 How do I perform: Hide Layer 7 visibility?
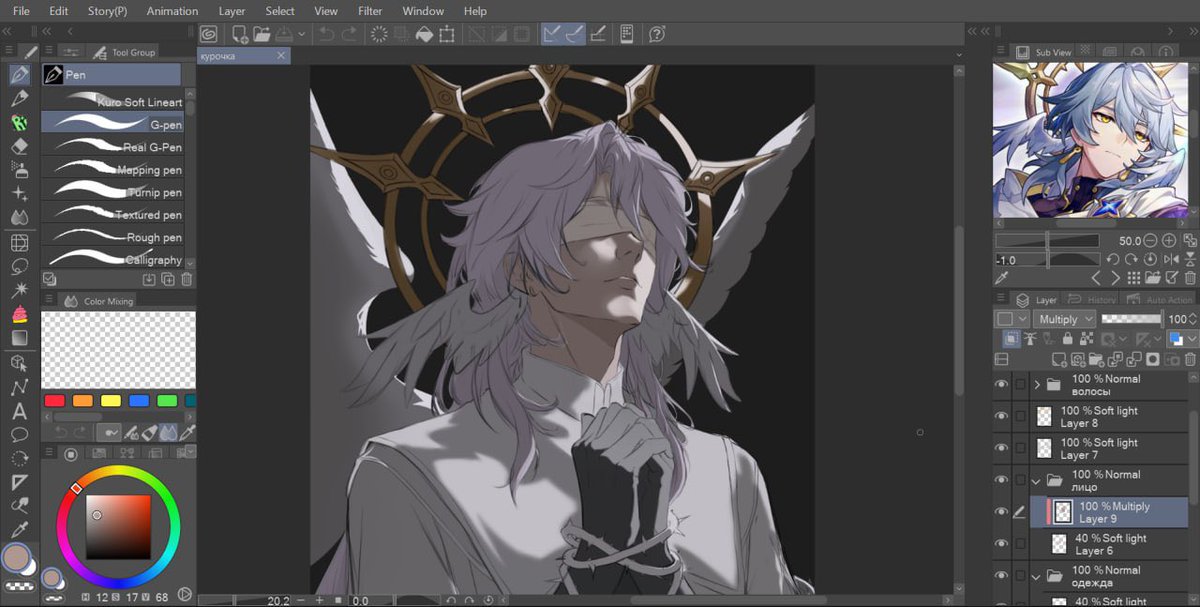pyautogui.click(x=1002, y=449)
